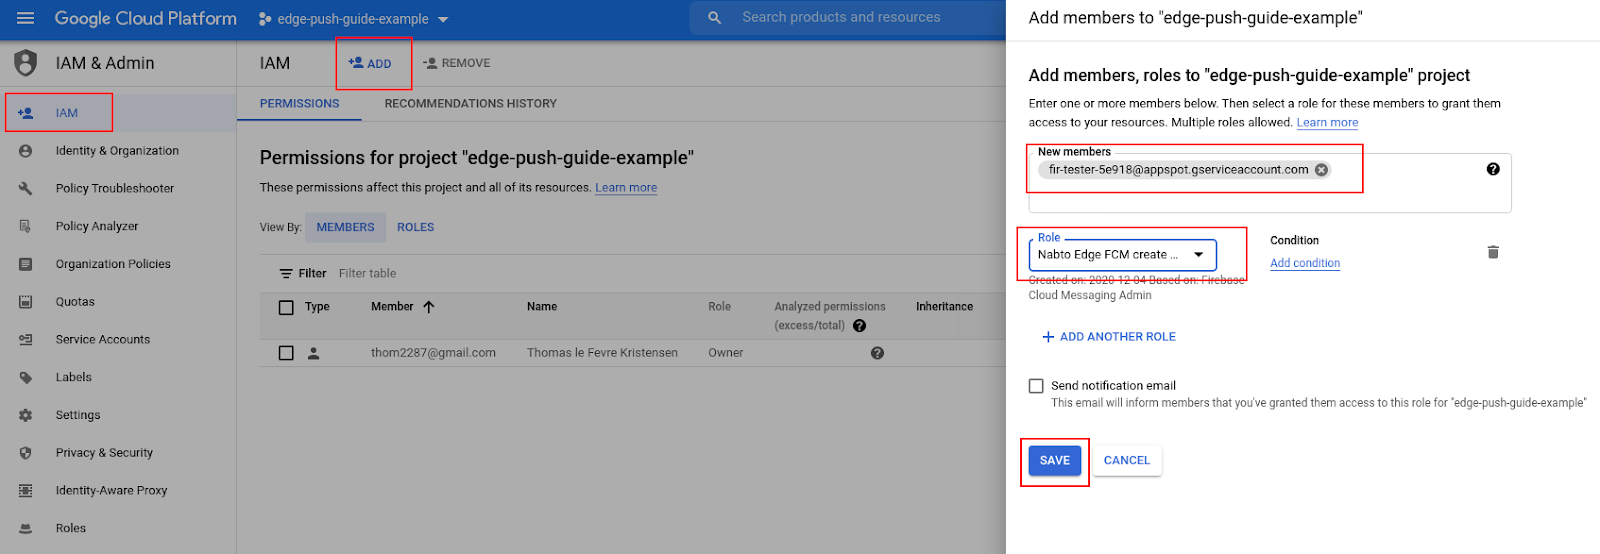Tick the select-all checkbox in table header

(x=286, y=307)
